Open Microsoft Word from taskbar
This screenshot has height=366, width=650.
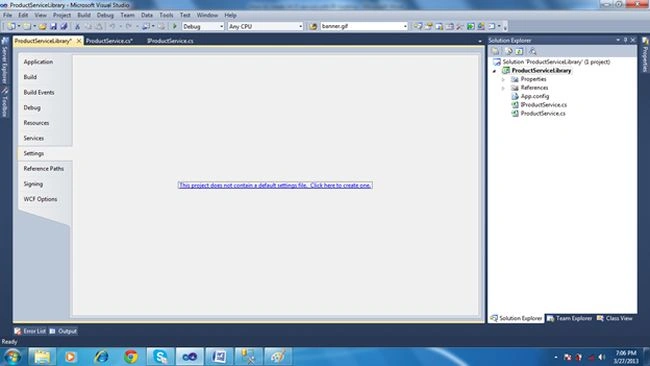(219, 356)
